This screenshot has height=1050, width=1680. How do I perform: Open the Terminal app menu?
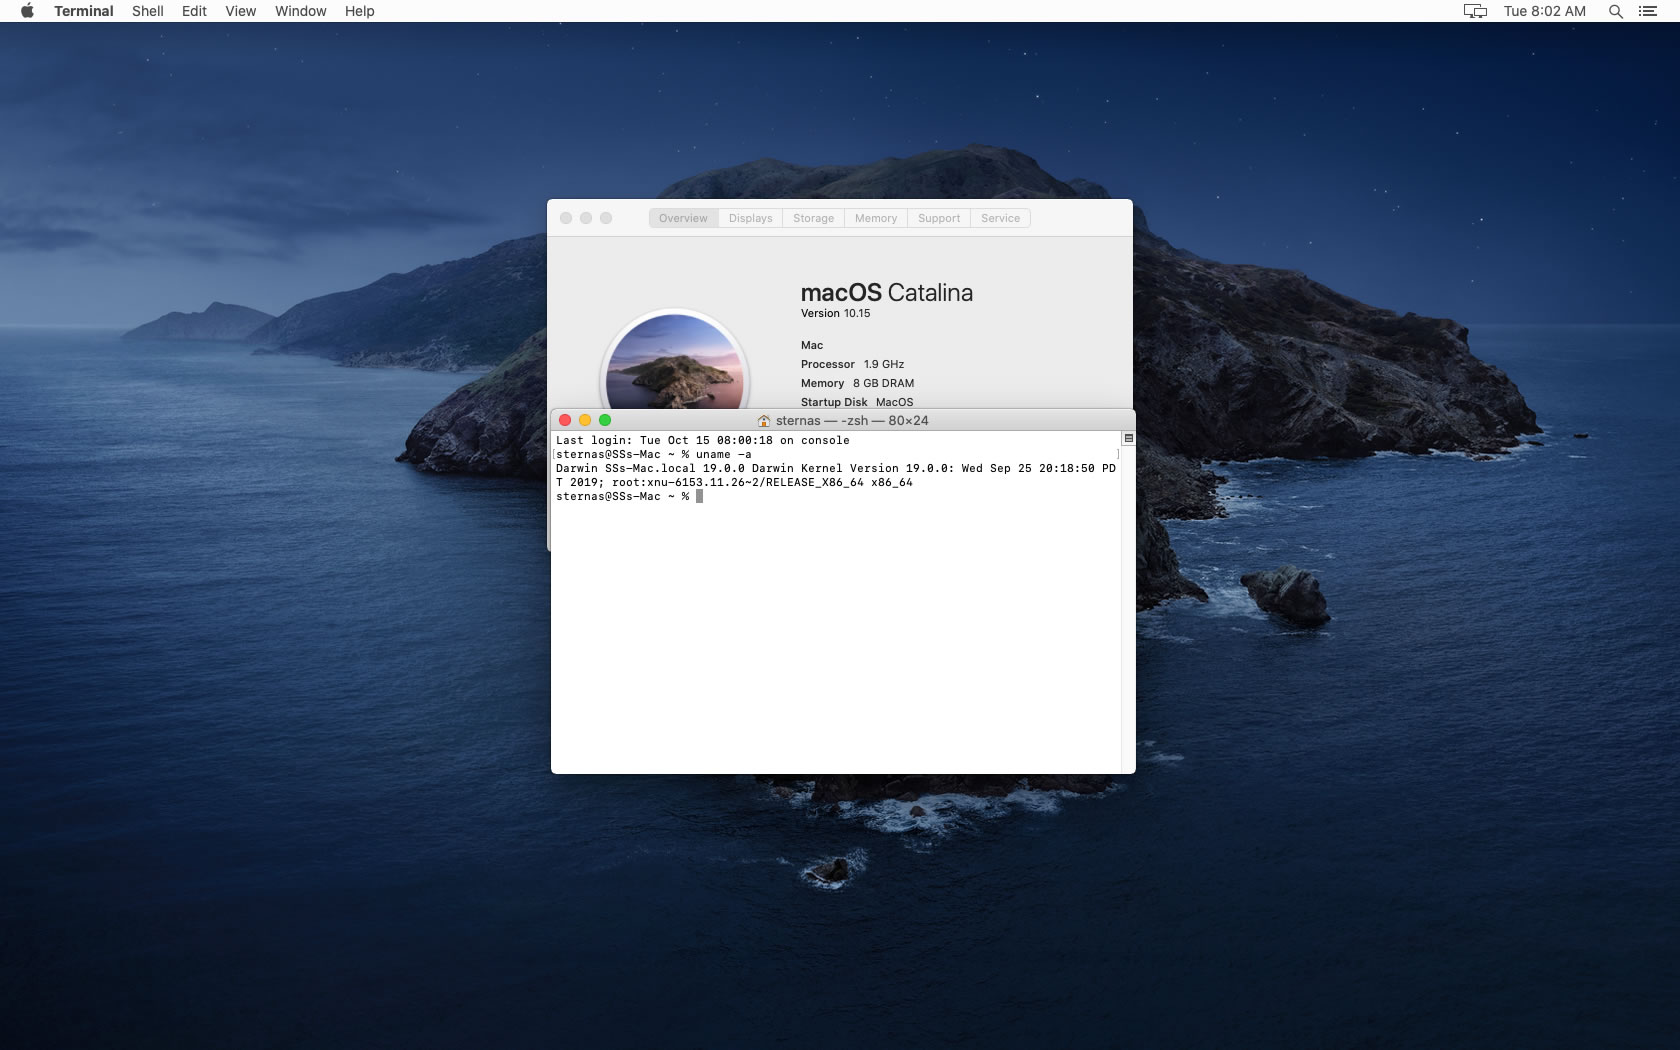pos(84,11)
